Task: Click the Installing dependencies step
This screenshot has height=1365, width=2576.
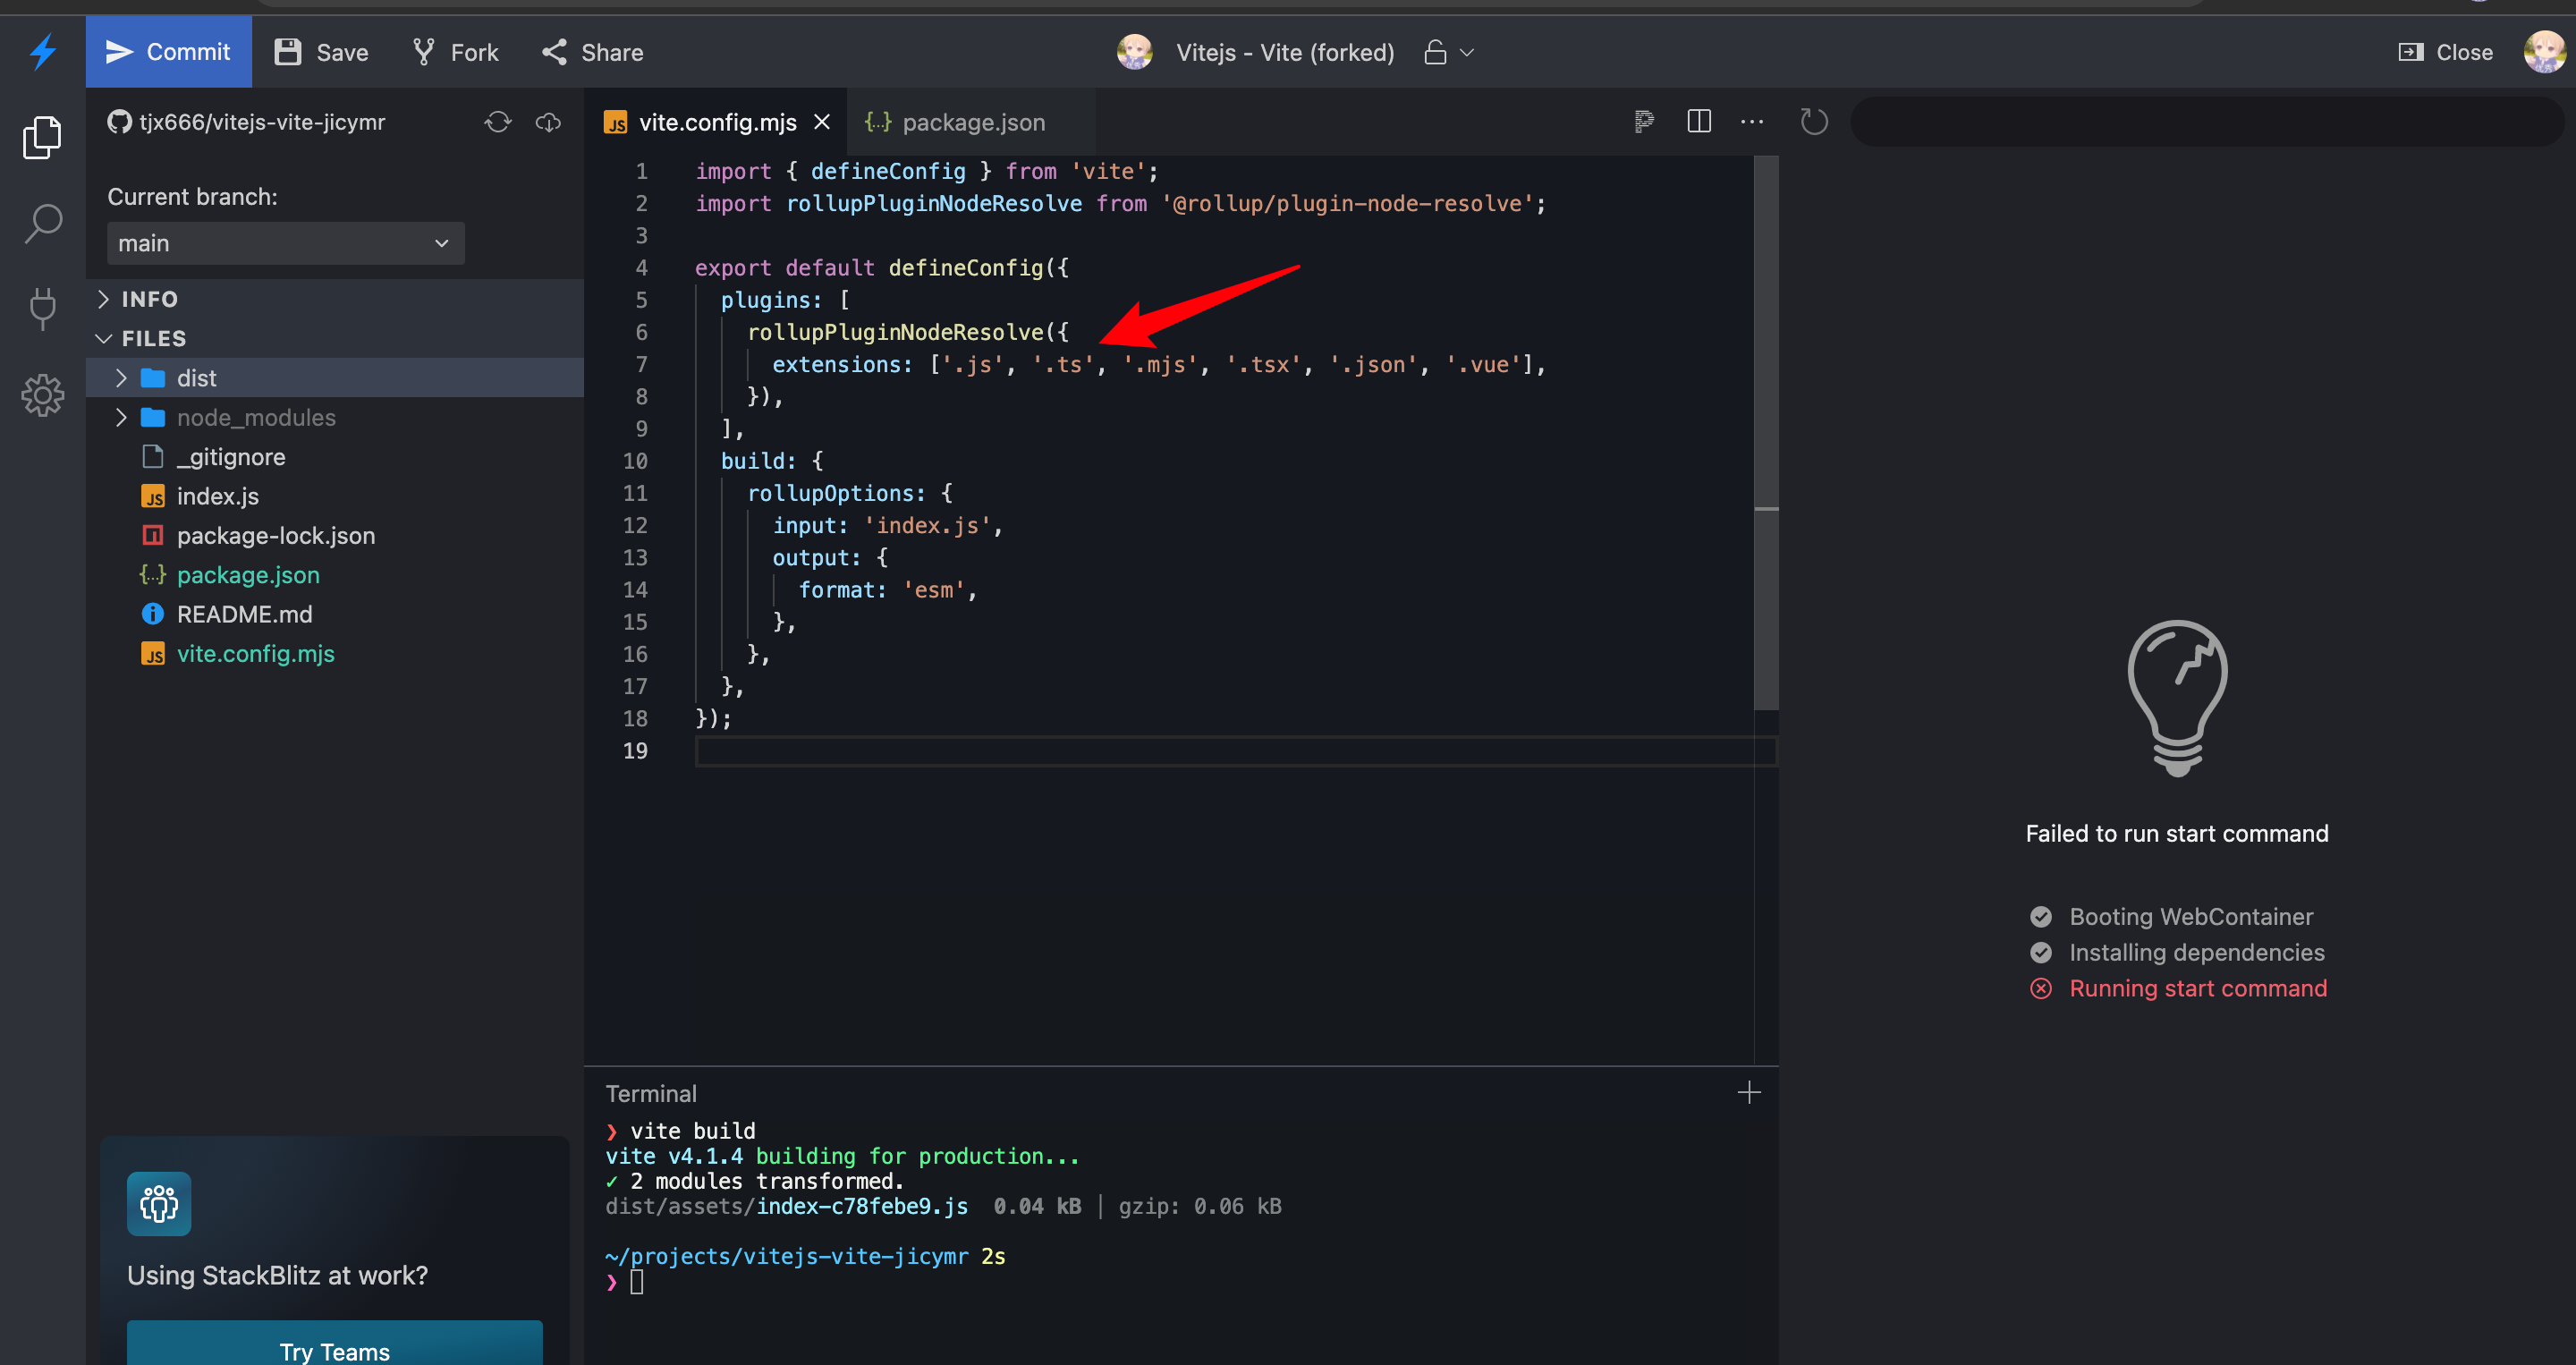Action: point(2177,952)
